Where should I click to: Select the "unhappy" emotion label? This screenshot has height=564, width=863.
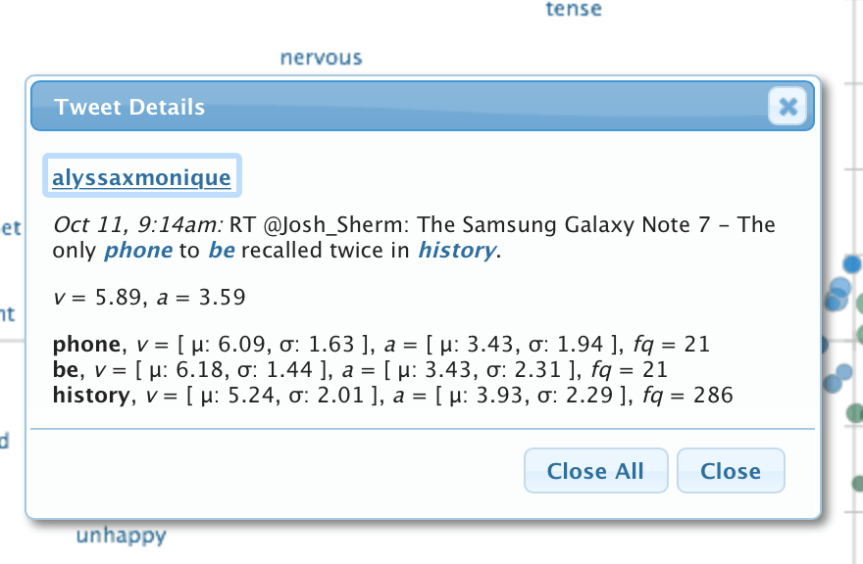(x=121, y=536)
